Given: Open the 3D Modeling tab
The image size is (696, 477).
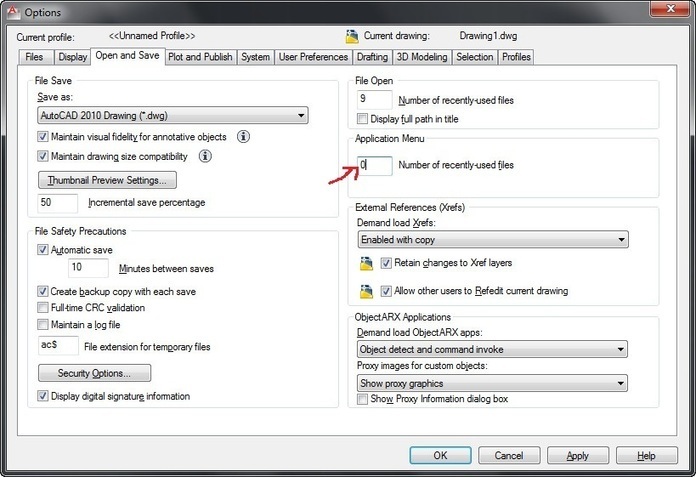Looking at the screenshot, I should (422, 57).
